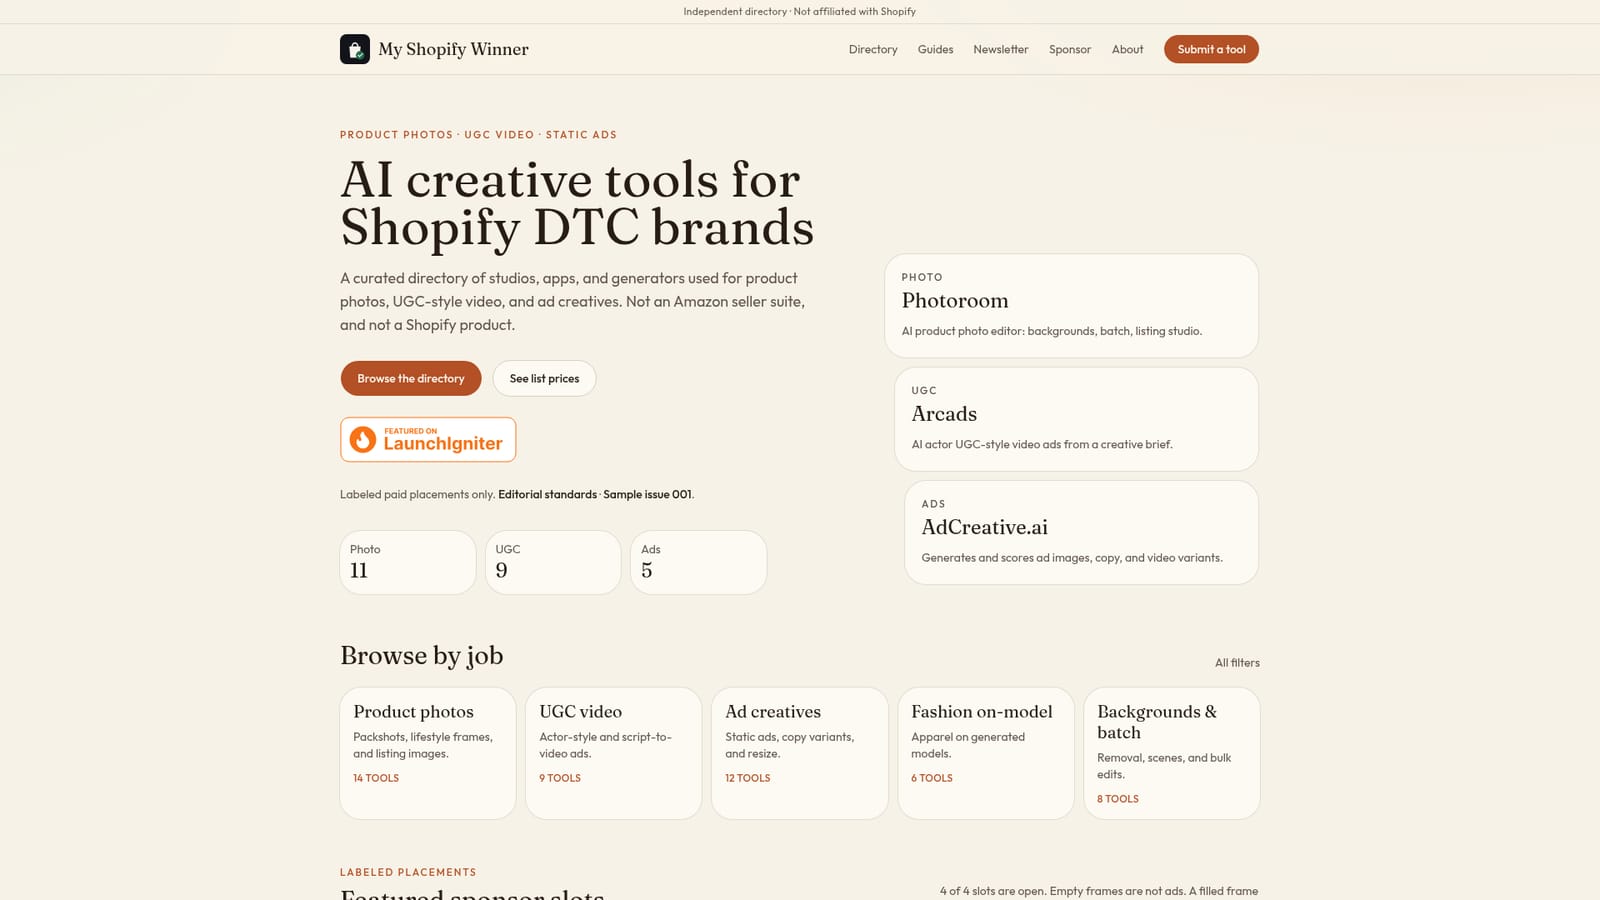Click the '8 TOOLS' count text
1600x900 pixels.
click(1118, 799)
